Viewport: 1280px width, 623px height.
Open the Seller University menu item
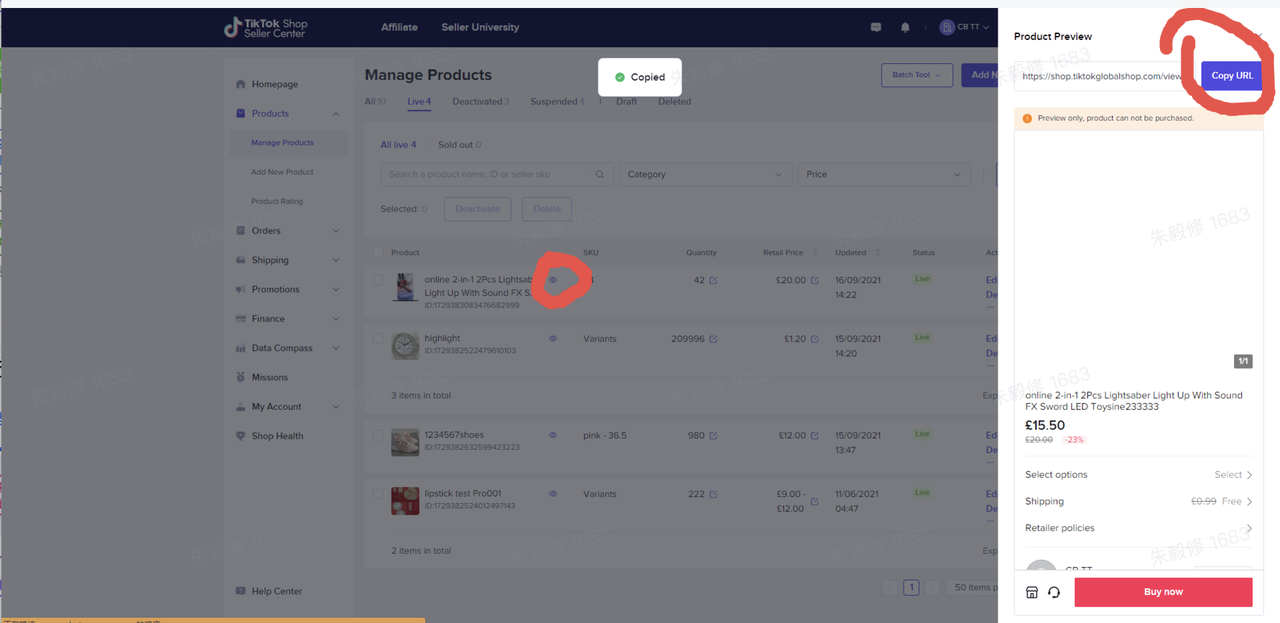point(480,27)
